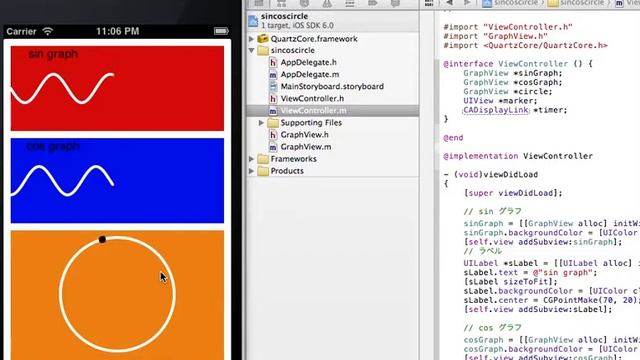Screen dimensions: 640x360
Task: Open the issue navigator warning icon
Action: tap(327, 3)
